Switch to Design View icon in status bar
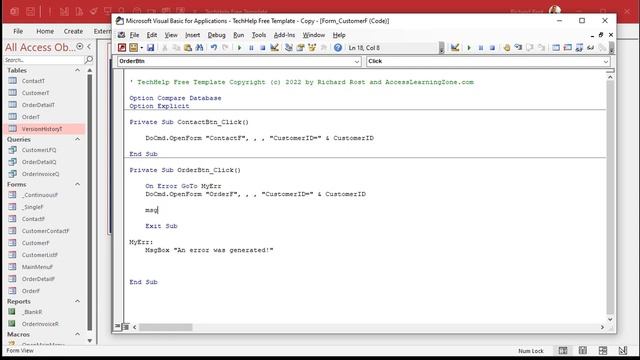640x360 pixels. coord(622,351)
